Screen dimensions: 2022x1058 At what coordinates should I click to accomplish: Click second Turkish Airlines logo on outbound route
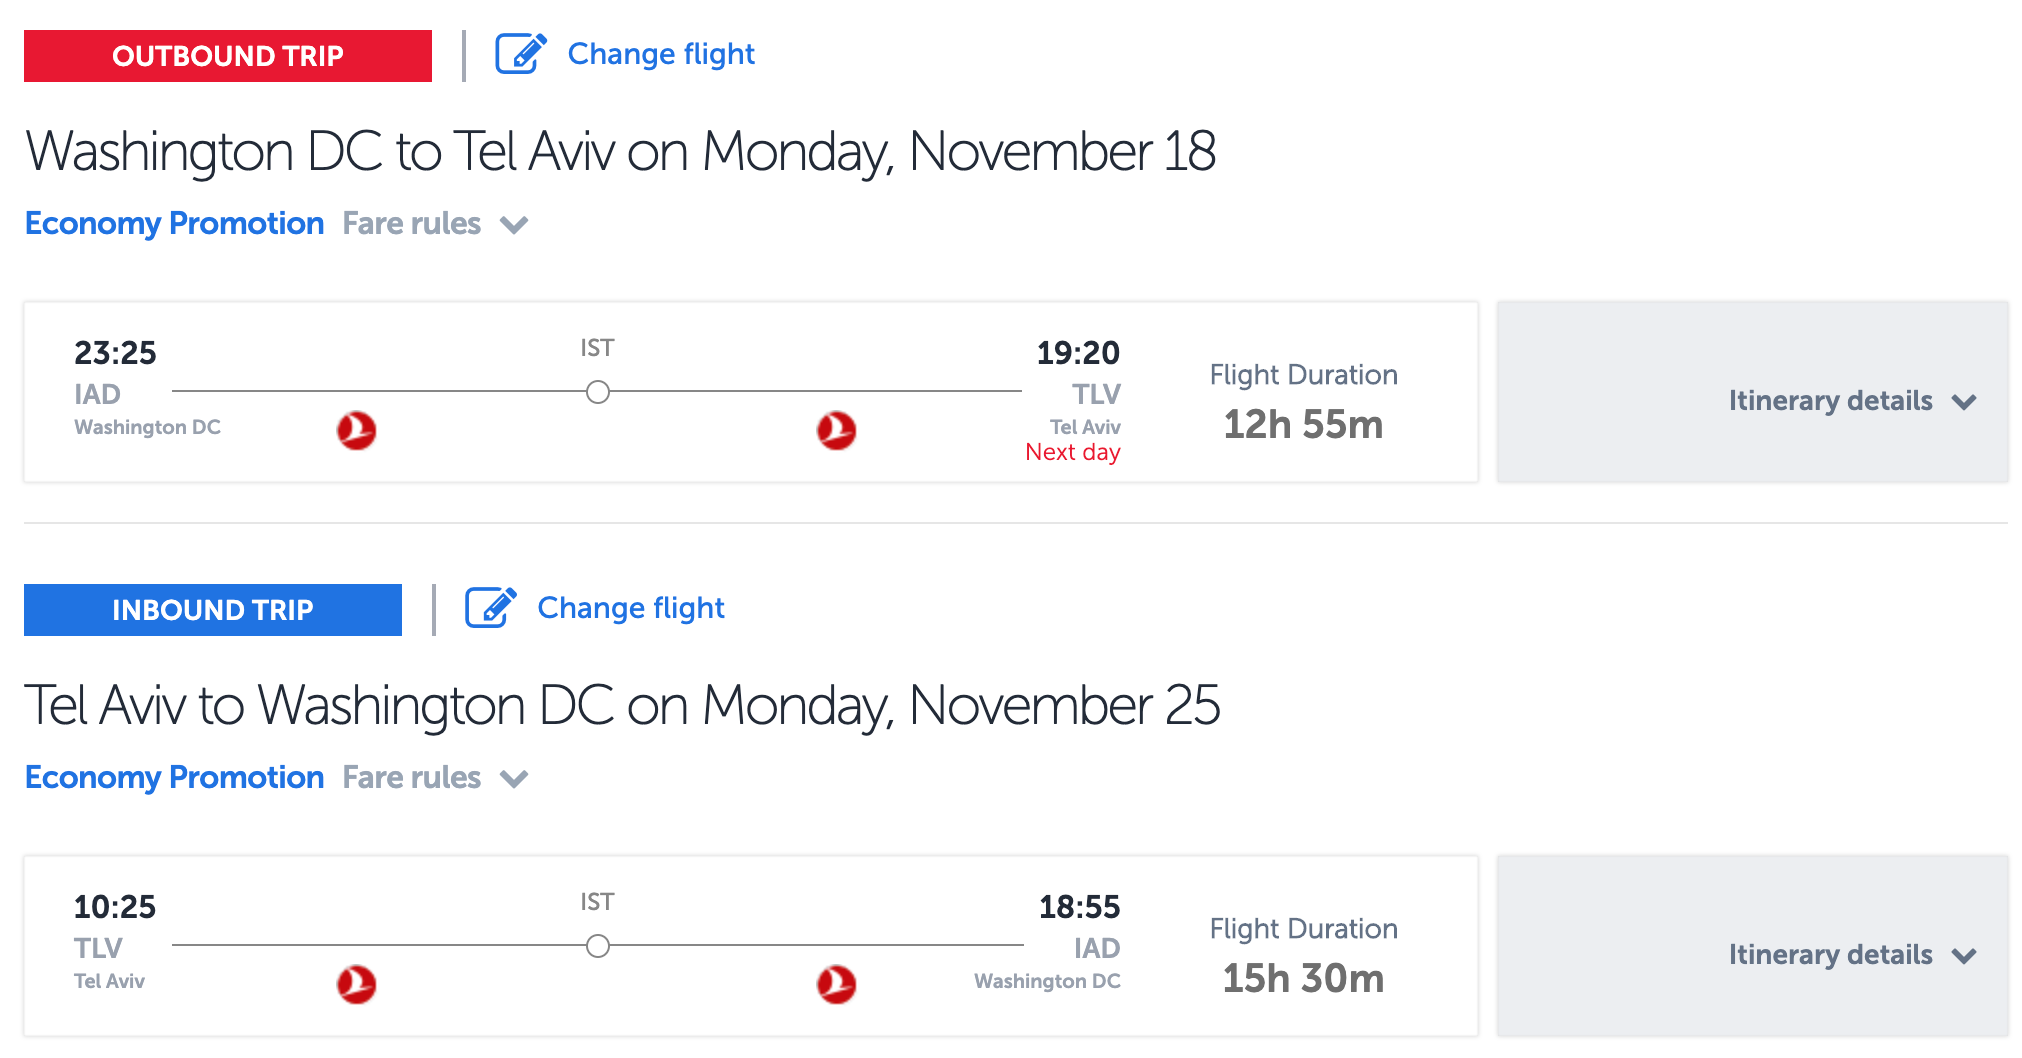pos(836,431)
